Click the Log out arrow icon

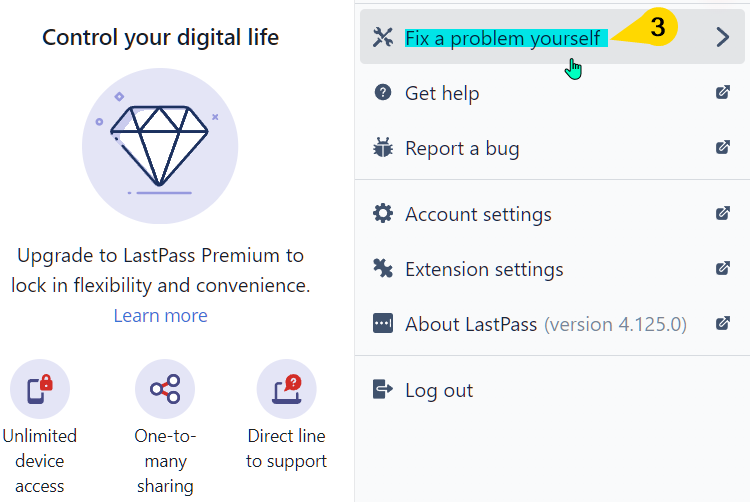pos(383,389)
